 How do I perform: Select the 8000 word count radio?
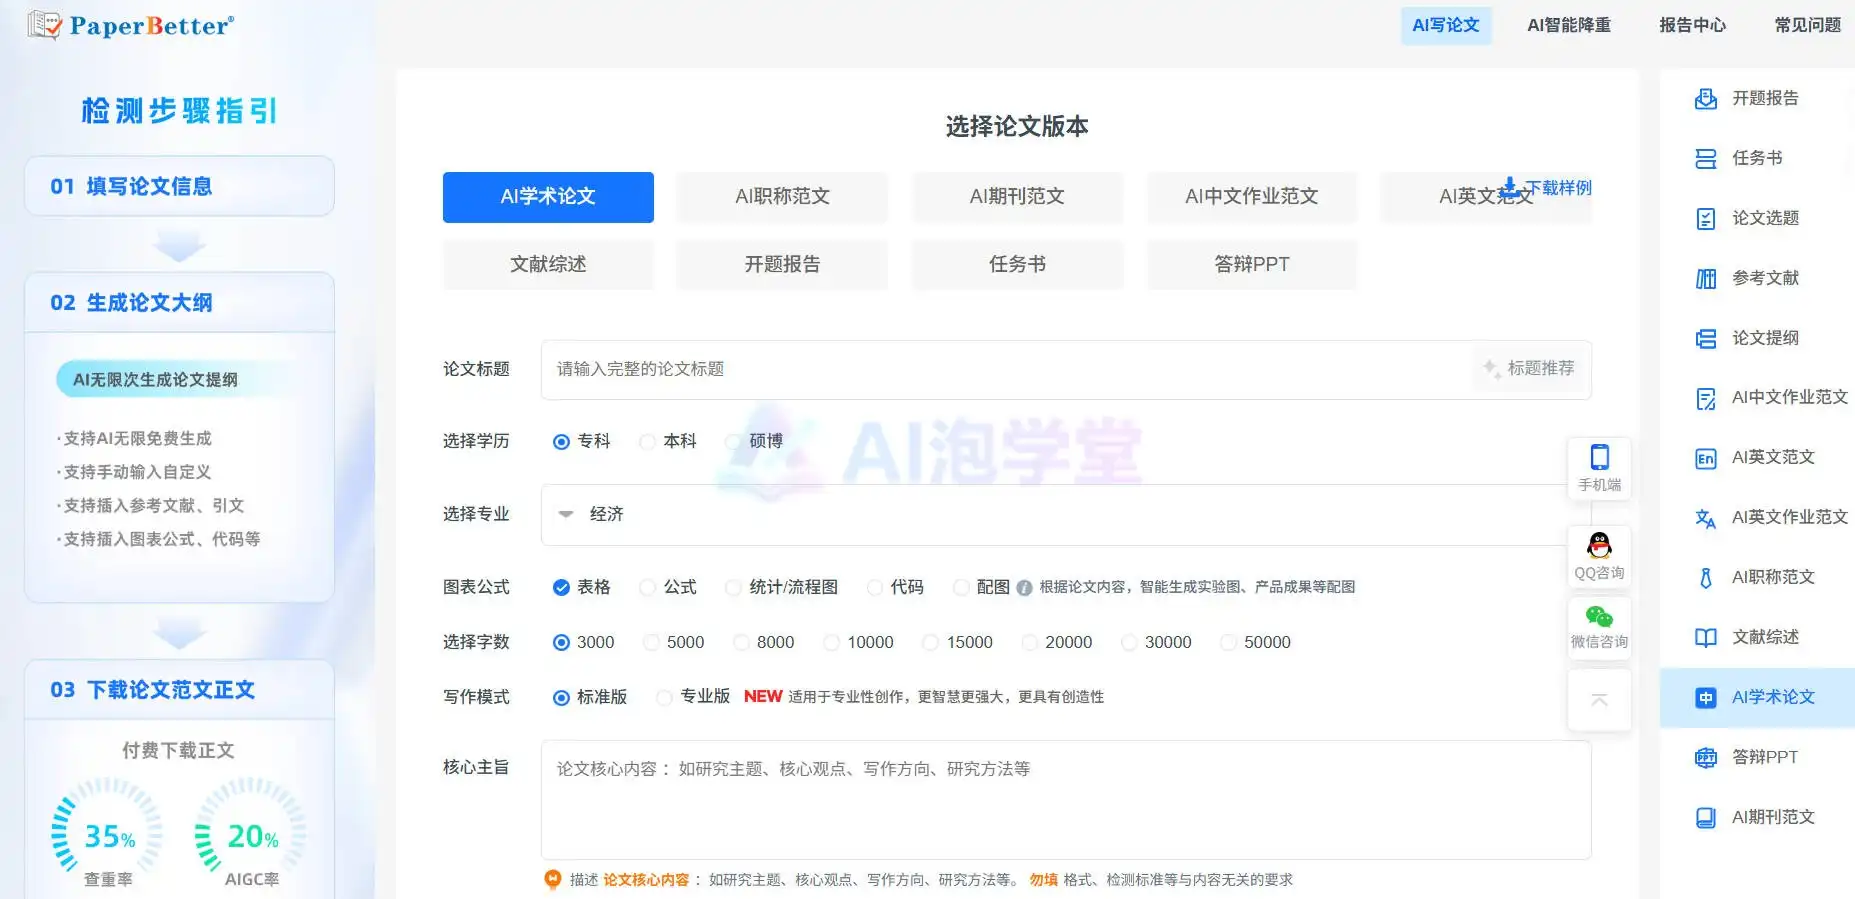pyautogui.click(x=741, y=643)
